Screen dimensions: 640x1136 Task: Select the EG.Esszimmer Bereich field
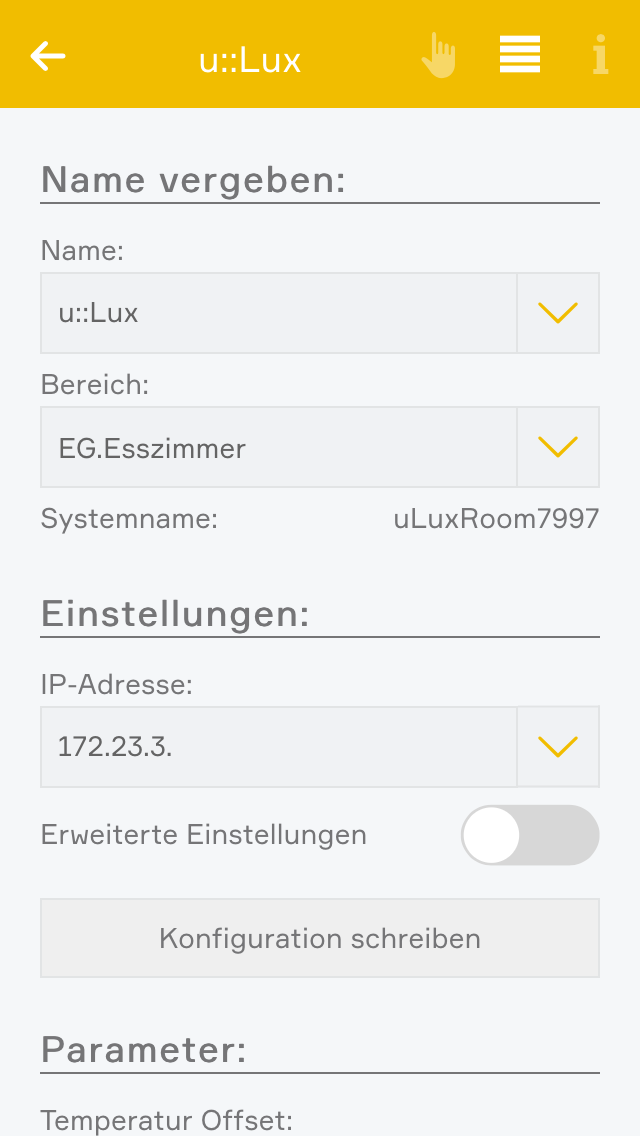(278, 446)
